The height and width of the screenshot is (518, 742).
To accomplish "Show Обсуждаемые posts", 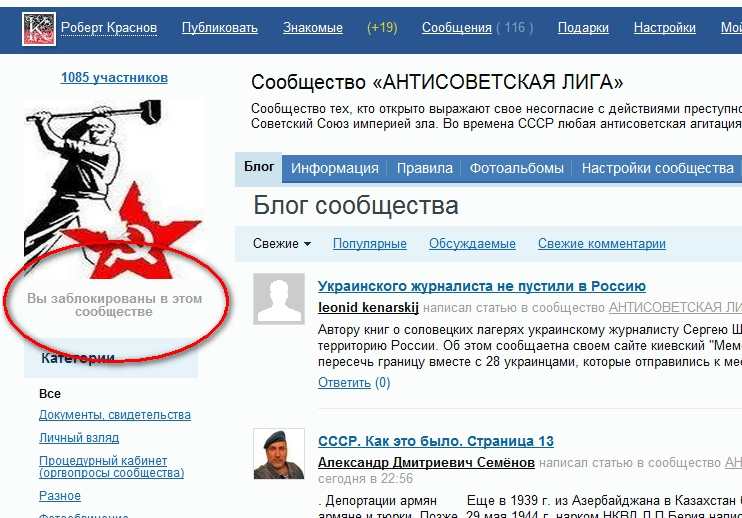I will pyautogui.click(x=472, y=244).
